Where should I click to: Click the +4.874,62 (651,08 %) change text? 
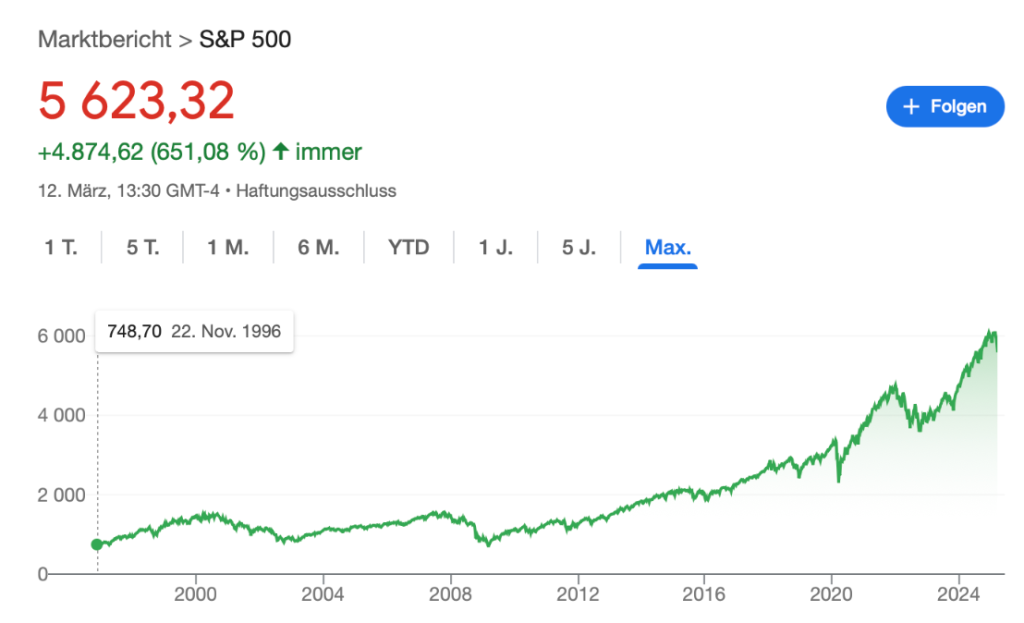point(151,152)
